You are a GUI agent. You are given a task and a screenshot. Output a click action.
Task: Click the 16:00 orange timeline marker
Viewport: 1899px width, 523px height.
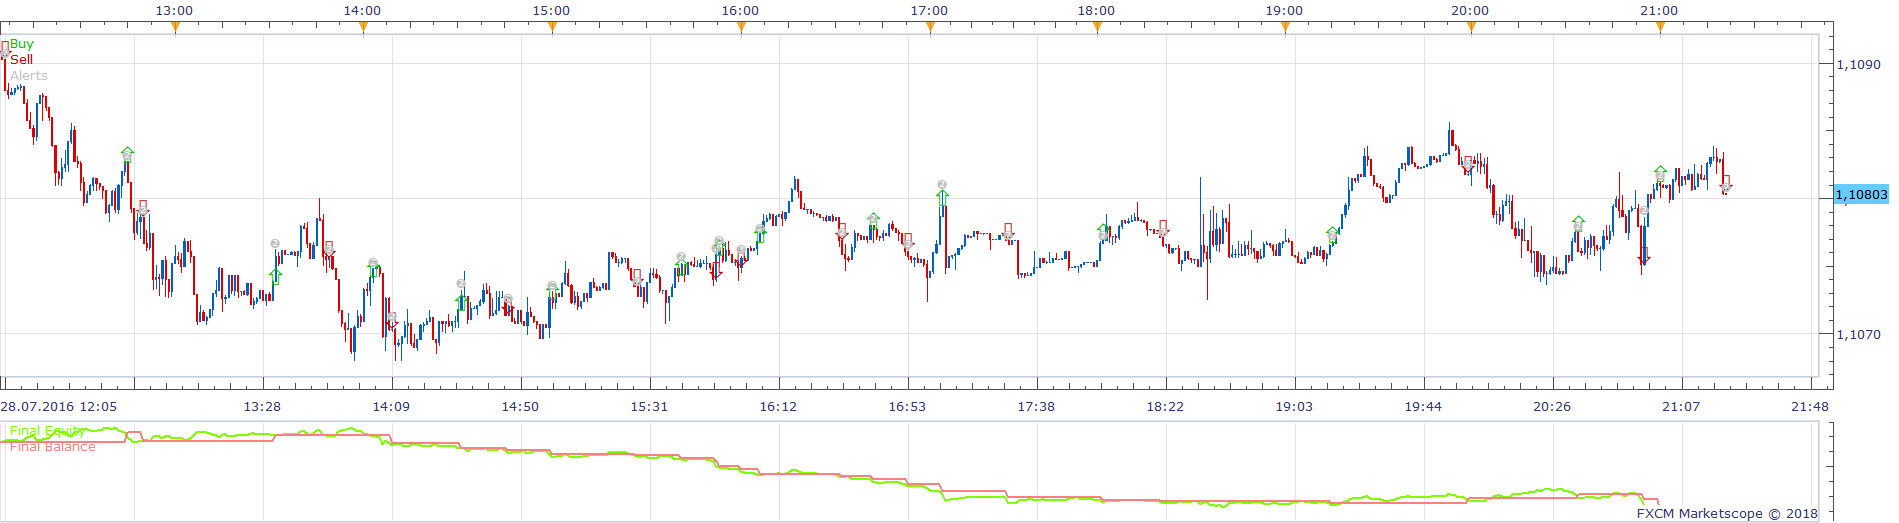(741, 27)
